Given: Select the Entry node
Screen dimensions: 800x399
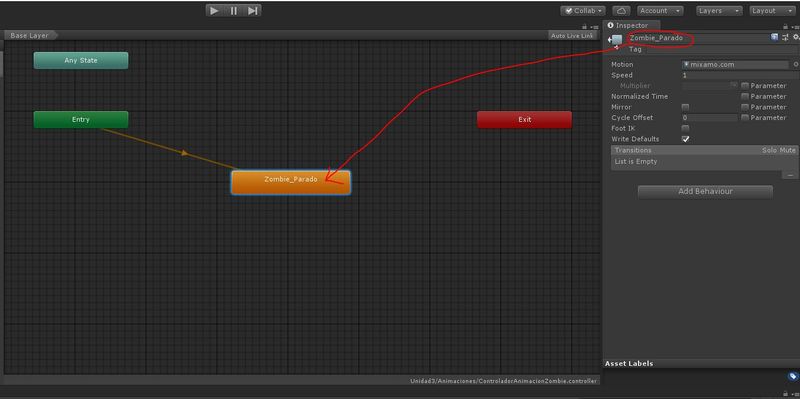Looking at the screenshot, I should pyautogui.click(x=81, y=119).
